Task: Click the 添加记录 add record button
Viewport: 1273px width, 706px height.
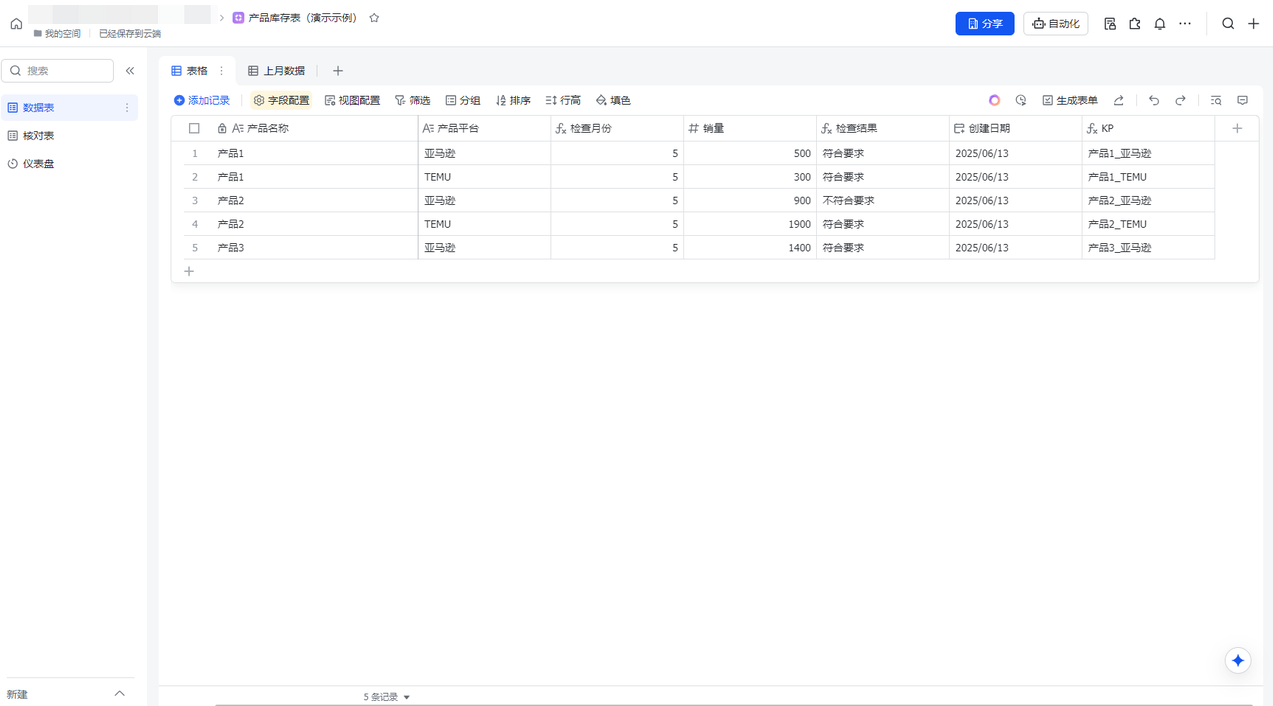Action: (x=202, y=100)
